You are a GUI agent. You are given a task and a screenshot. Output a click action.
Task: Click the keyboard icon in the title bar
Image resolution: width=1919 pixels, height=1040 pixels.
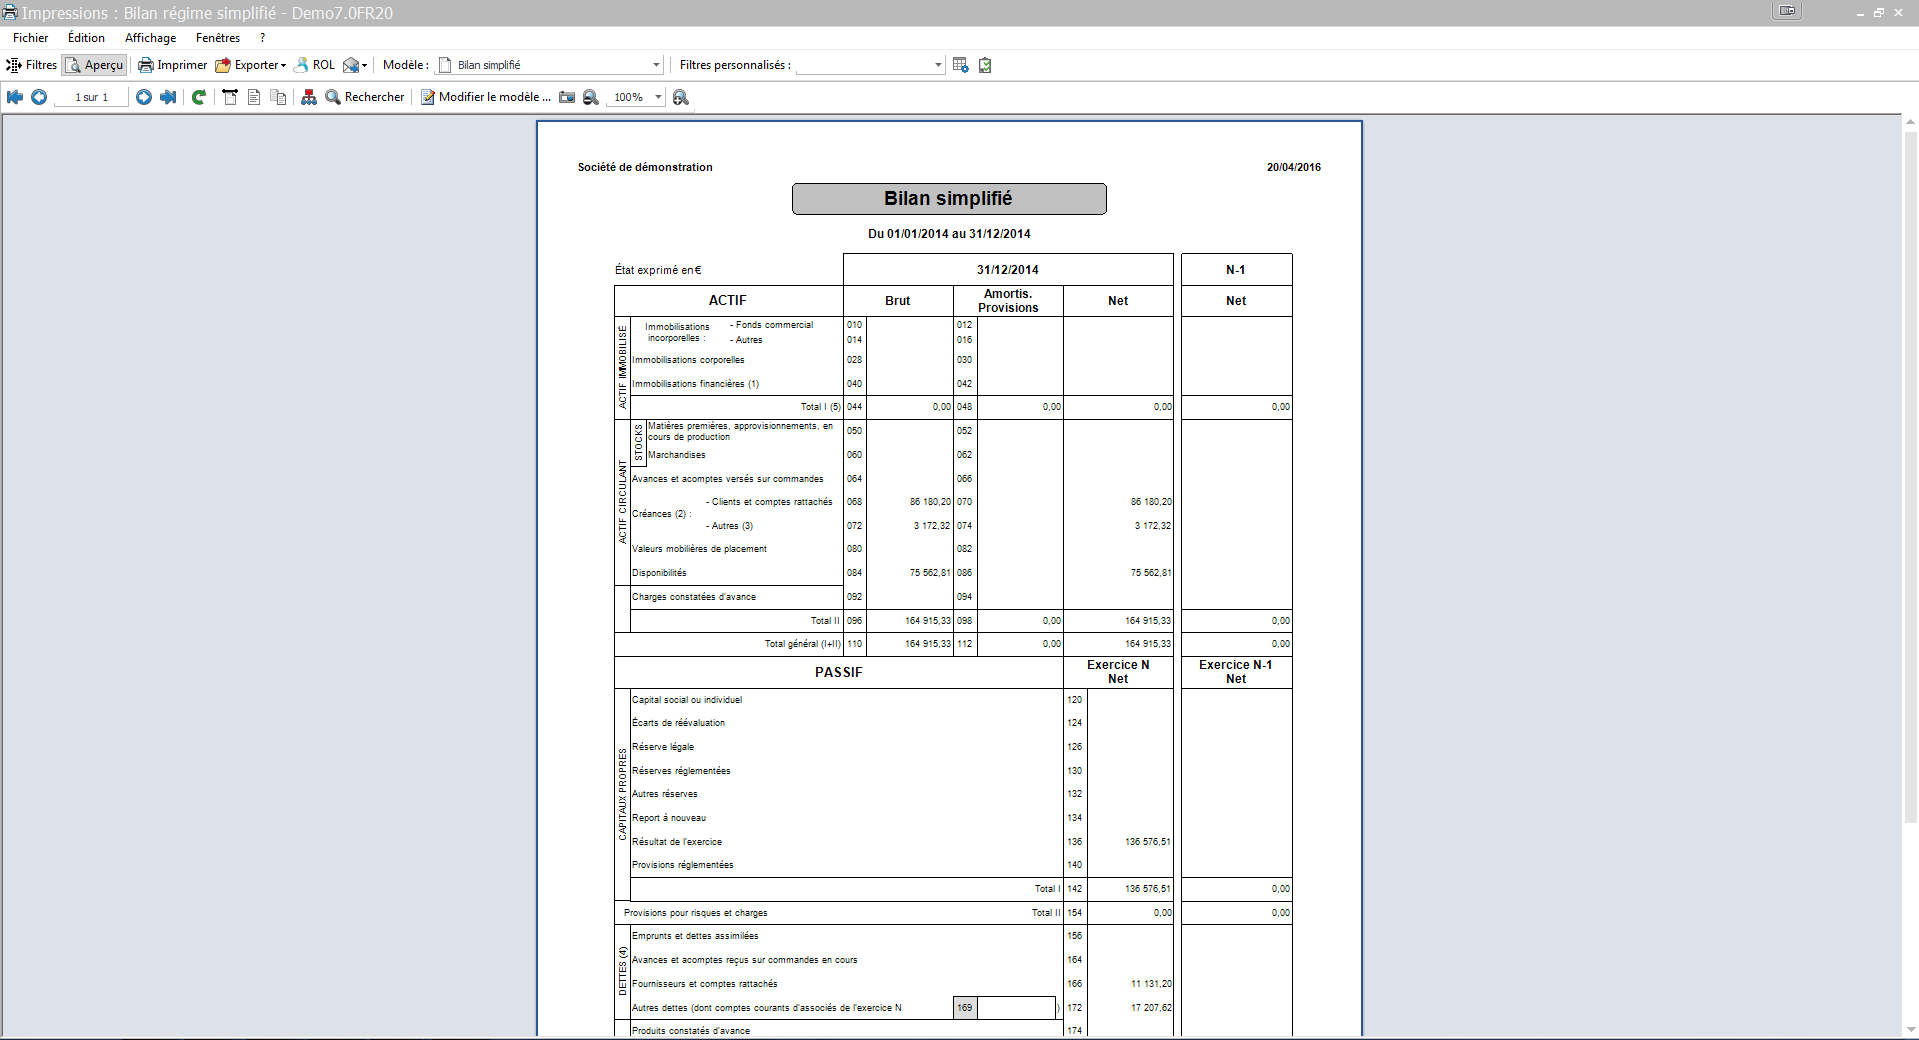[1787, 11]
